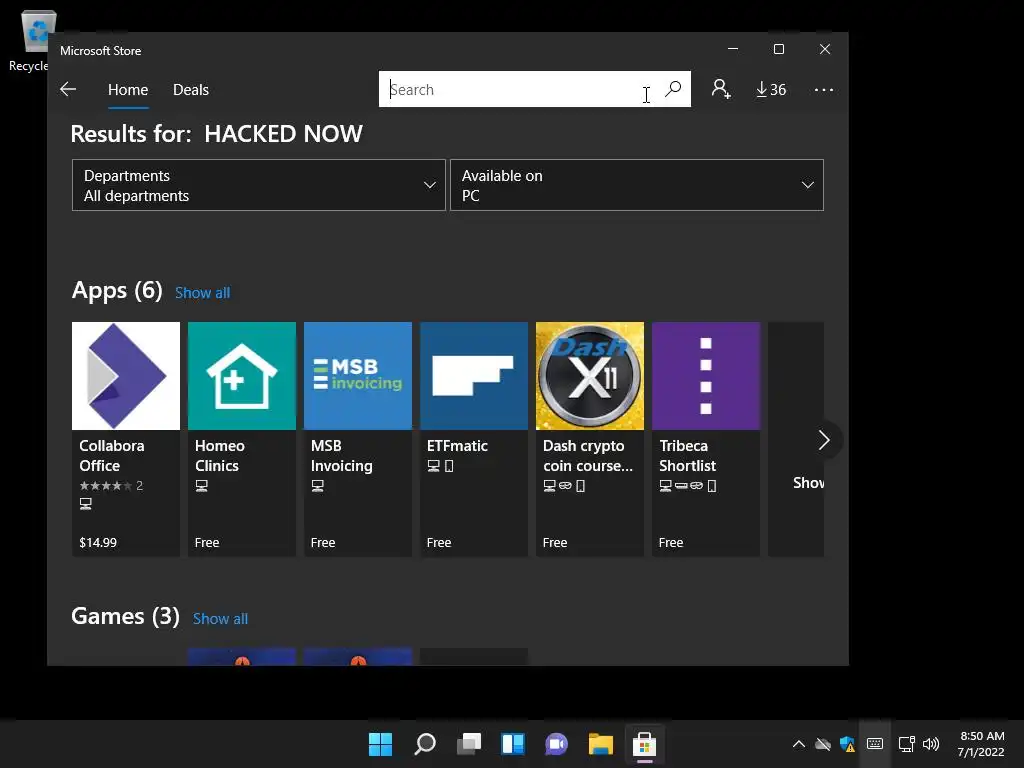Open Tribeca Shortlist app icon
Image resolution: width=1024 pixels, height=768 pixels.
pos(706,376)
